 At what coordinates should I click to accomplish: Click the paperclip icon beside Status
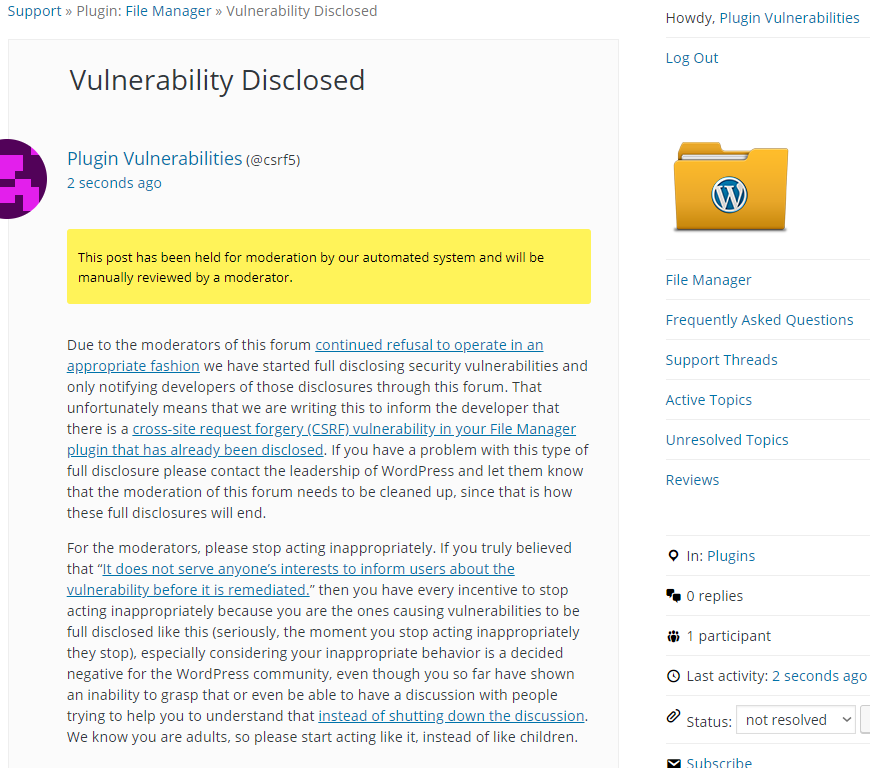tap(673, 716)
